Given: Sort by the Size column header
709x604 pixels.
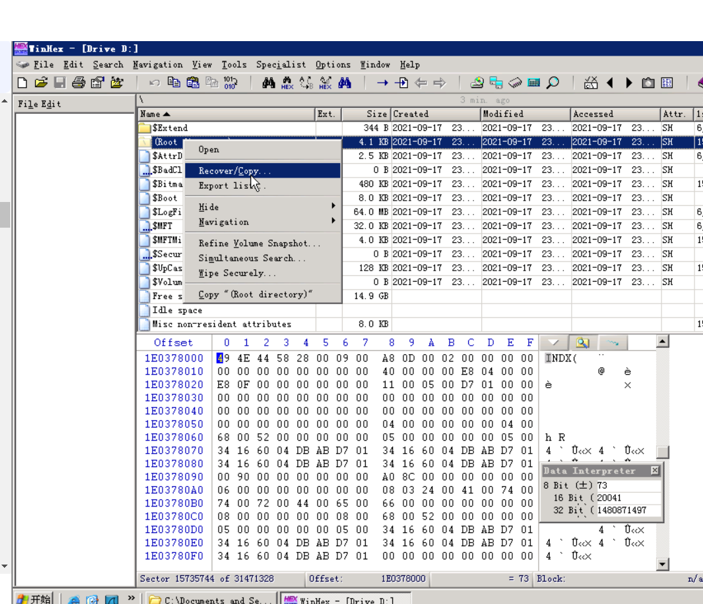Looking at the screenshot, I should point(366,114).
